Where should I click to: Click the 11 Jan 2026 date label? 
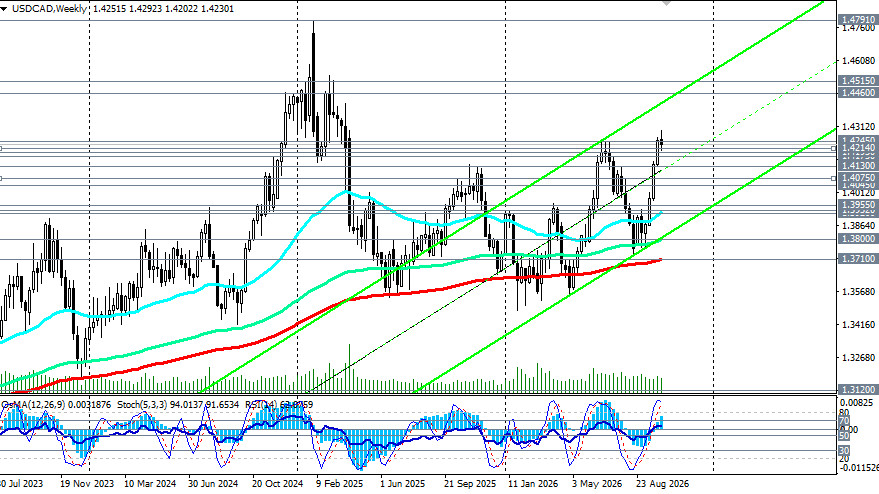533,483
